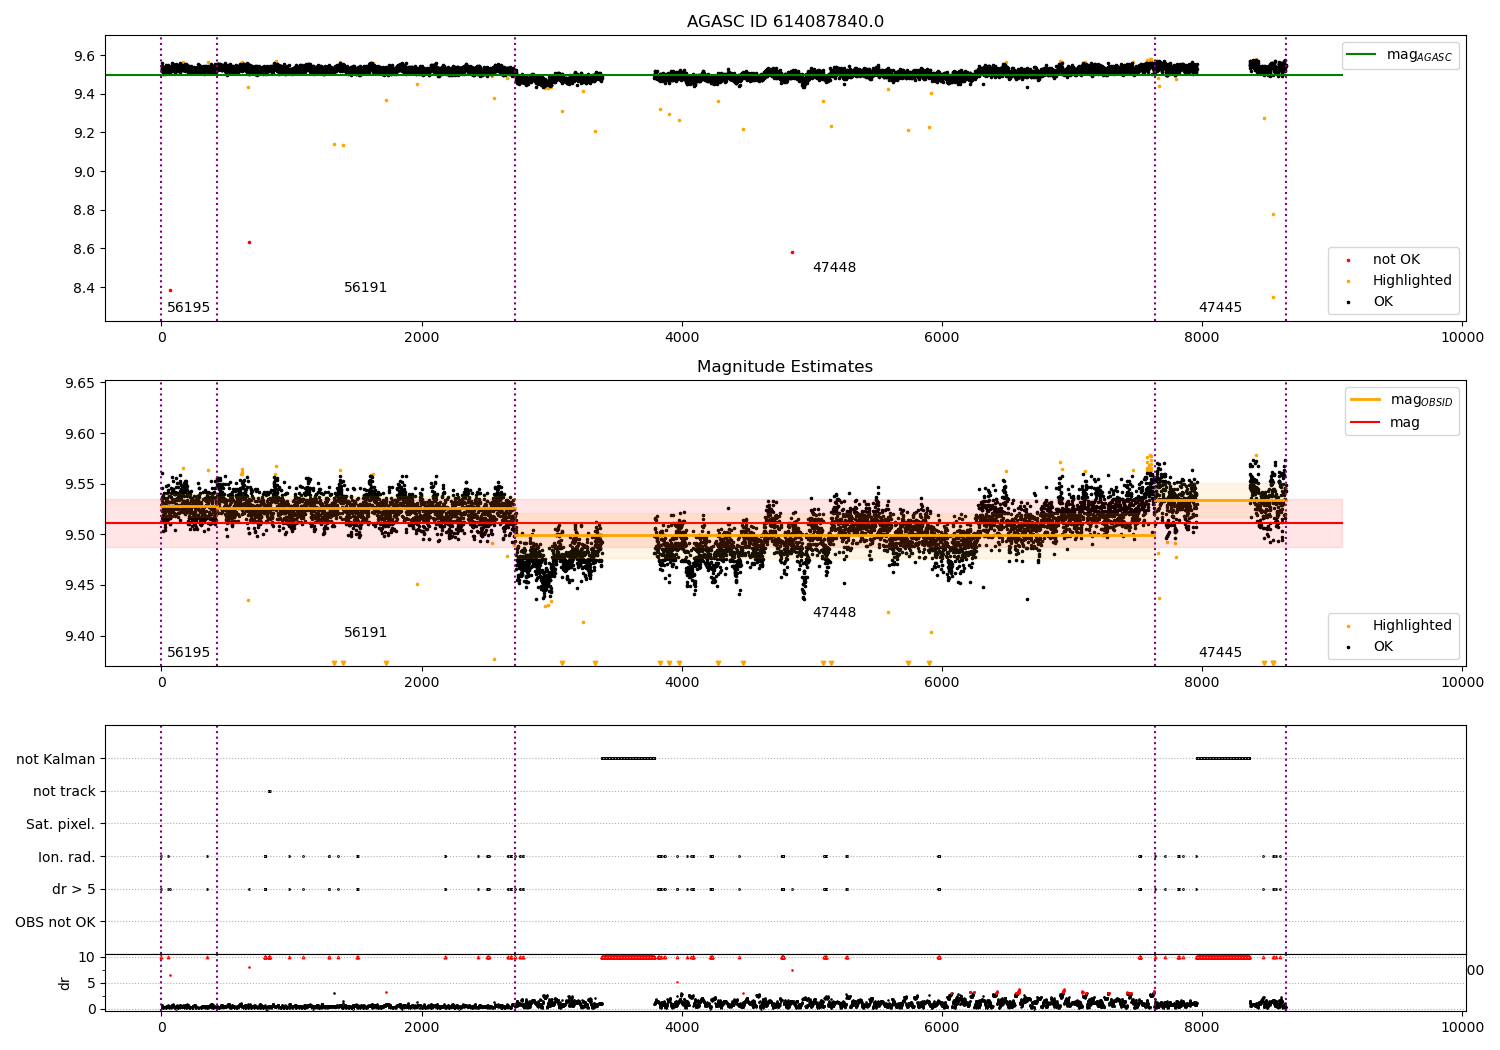Click the red not-OK point above label 56195
Screen dimensions: 1500x1050
coord(170,290)
